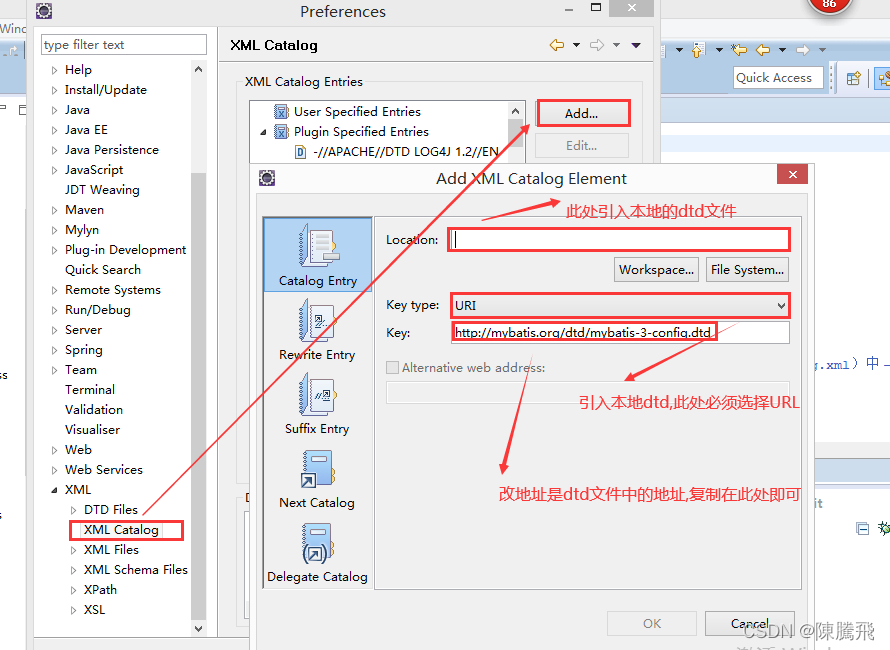The image size is (890, 650).
Task: Select Validation in the preferences tree
Action: click(x=94, y=409)
